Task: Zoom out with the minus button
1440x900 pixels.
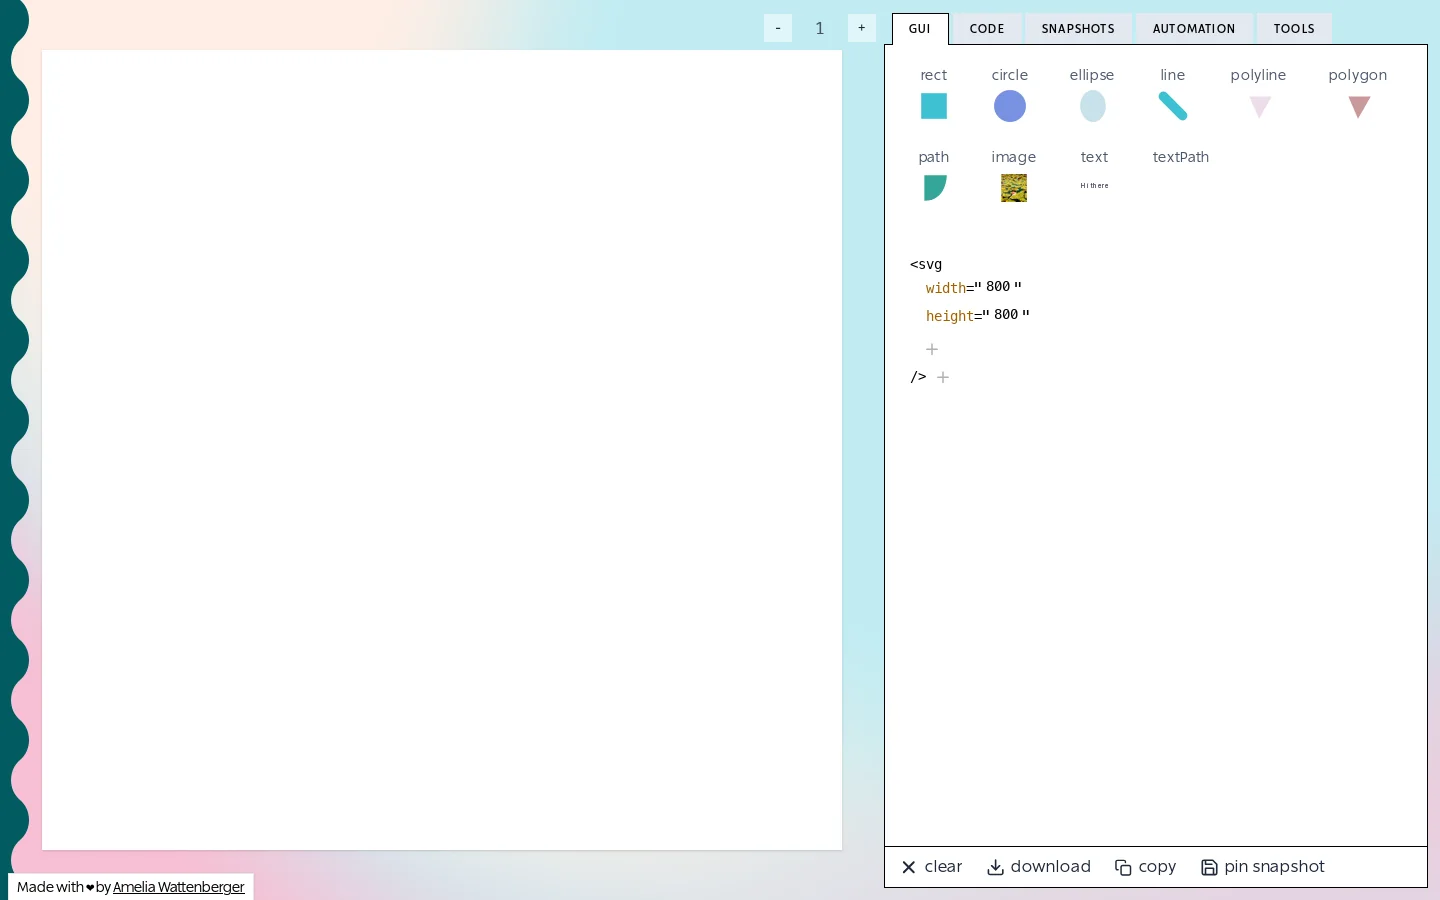Action: click(778, 28)
